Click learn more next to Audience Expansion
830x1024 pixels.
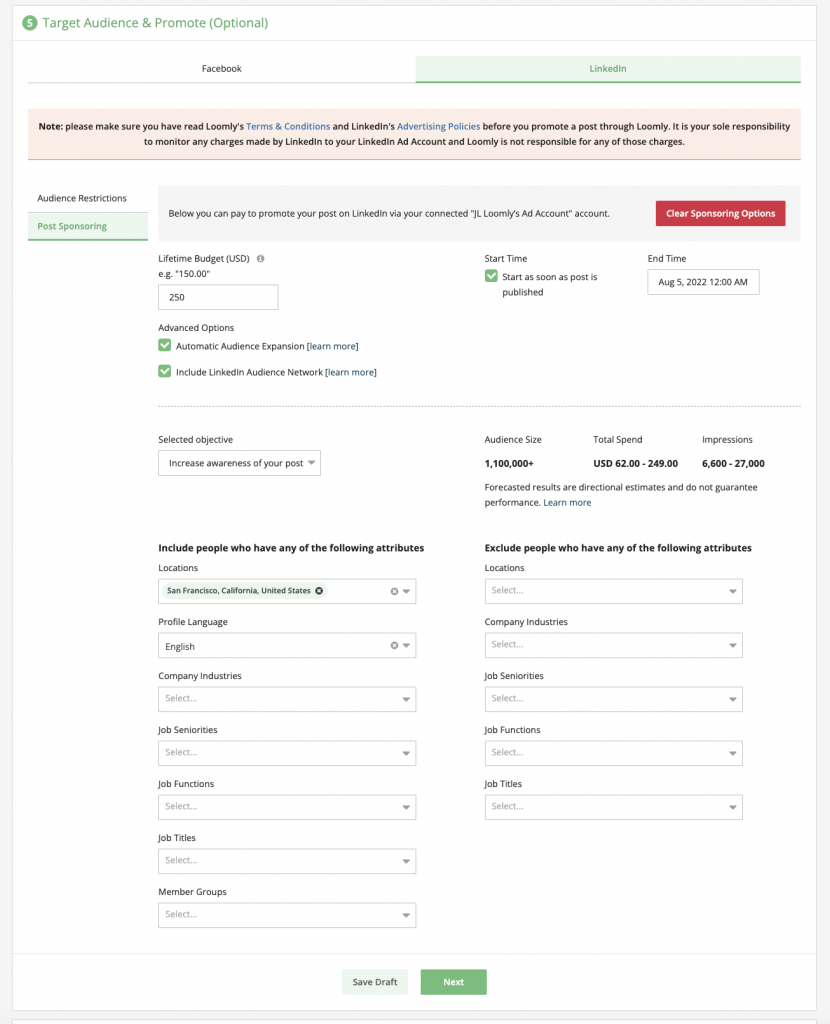coord(334,345)
